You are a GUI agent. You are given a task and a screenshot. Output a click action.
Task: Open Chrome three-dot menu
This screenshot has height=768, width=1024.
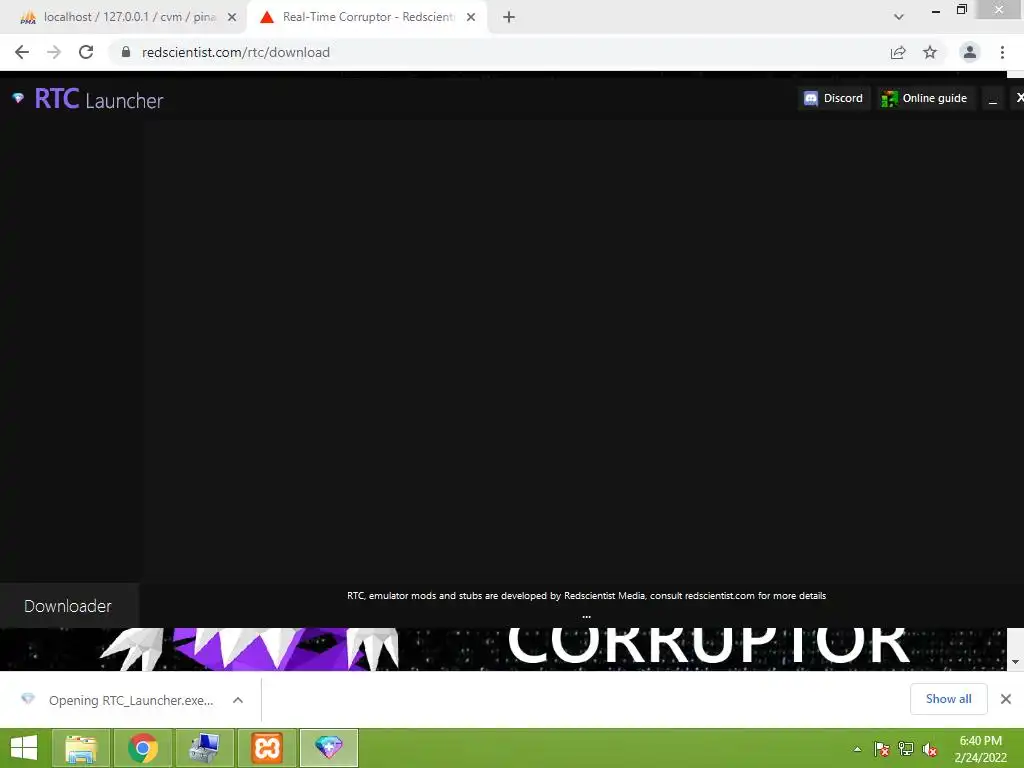click(x=1002, y=52)
